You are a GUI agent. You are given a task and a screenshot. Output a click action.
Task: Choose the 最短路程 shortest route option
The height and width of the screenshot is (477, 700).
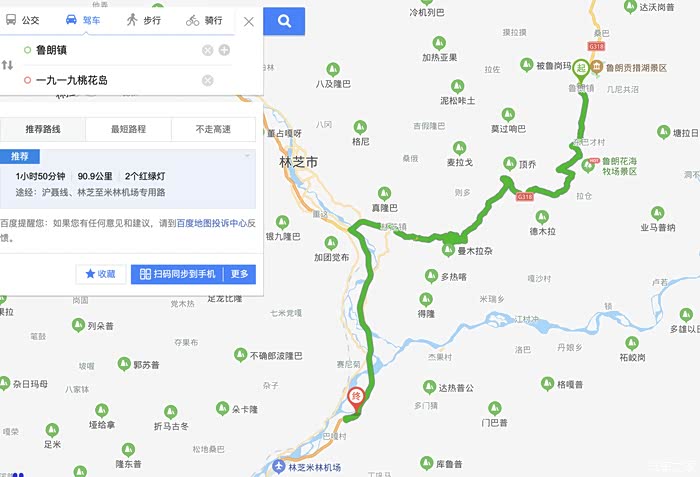click(x=128, y=129)
